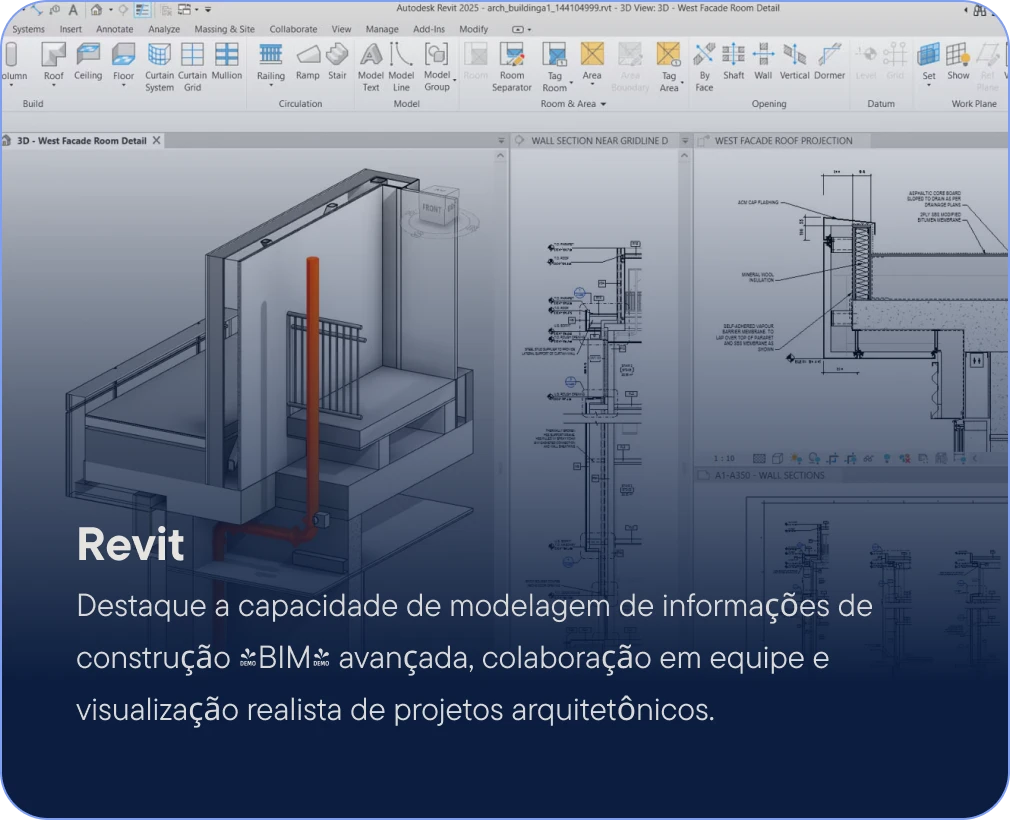Viewport: 1010px width, 820px height.
Task: Open the Analyze ribbon tab
Action: 164,29
